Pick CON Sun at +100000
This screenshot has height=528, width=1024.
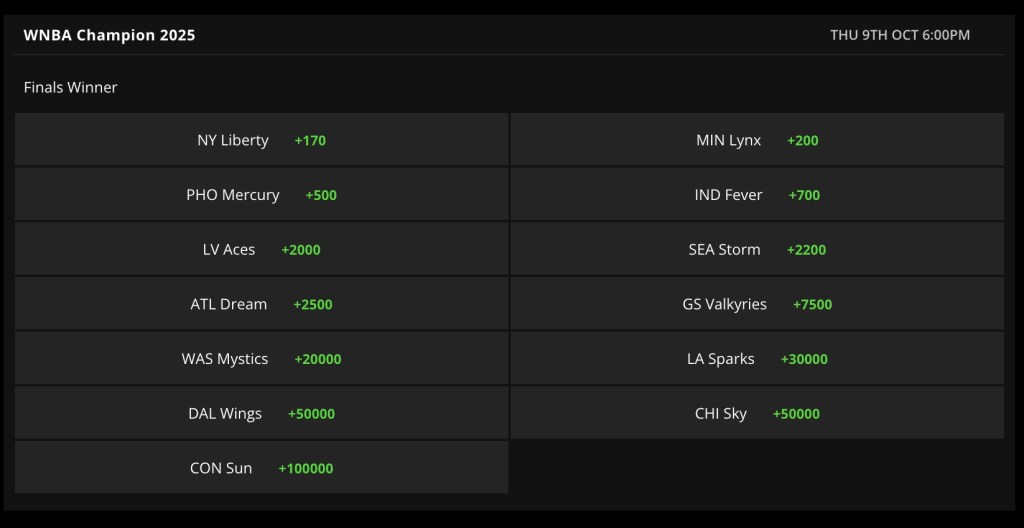pyautogui.click(x=261, y=468)
